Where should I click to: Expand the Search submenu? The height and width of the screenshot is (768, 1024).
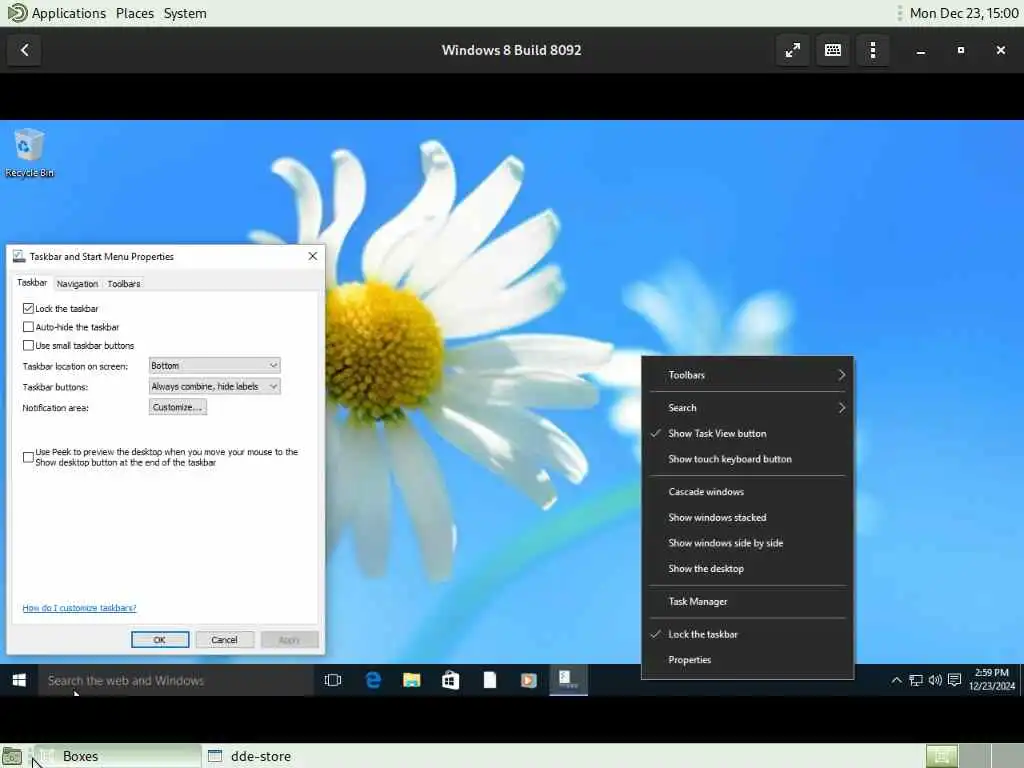pos(747,408)
